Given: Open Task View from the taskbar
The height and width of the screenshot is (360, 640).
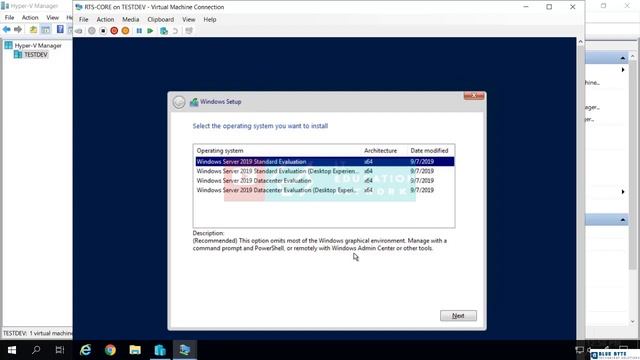Looking at the screenshot, I should (x=60, y=350).
